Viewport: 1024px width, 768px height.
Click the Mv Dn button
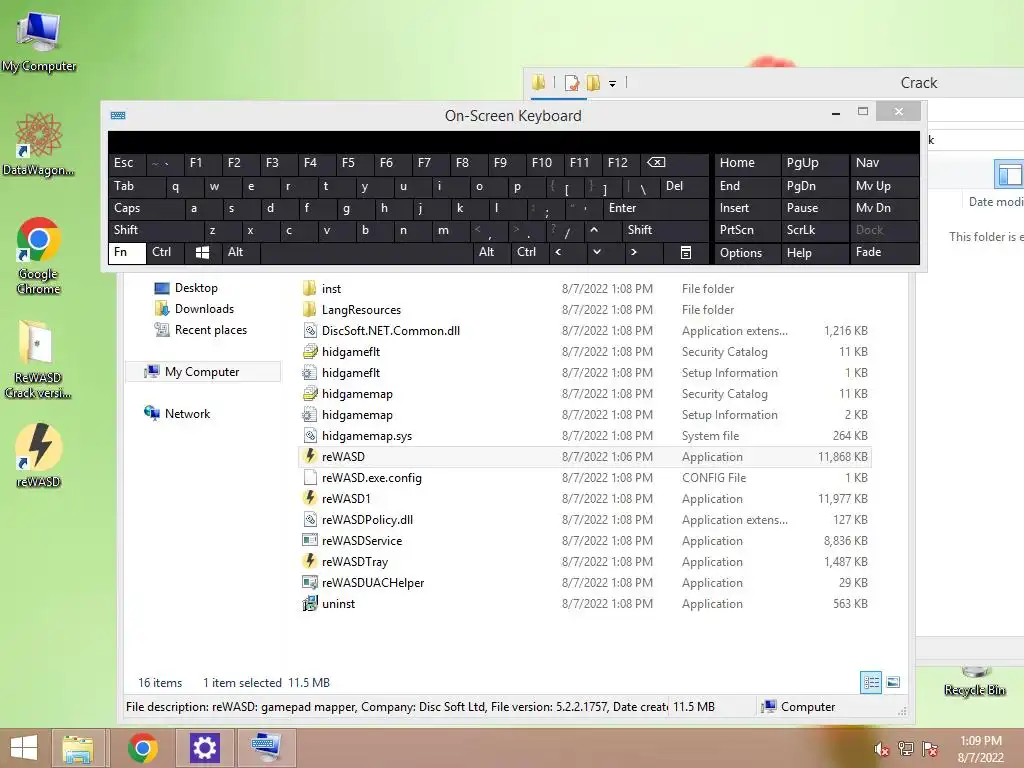click(x=884, y=208)
